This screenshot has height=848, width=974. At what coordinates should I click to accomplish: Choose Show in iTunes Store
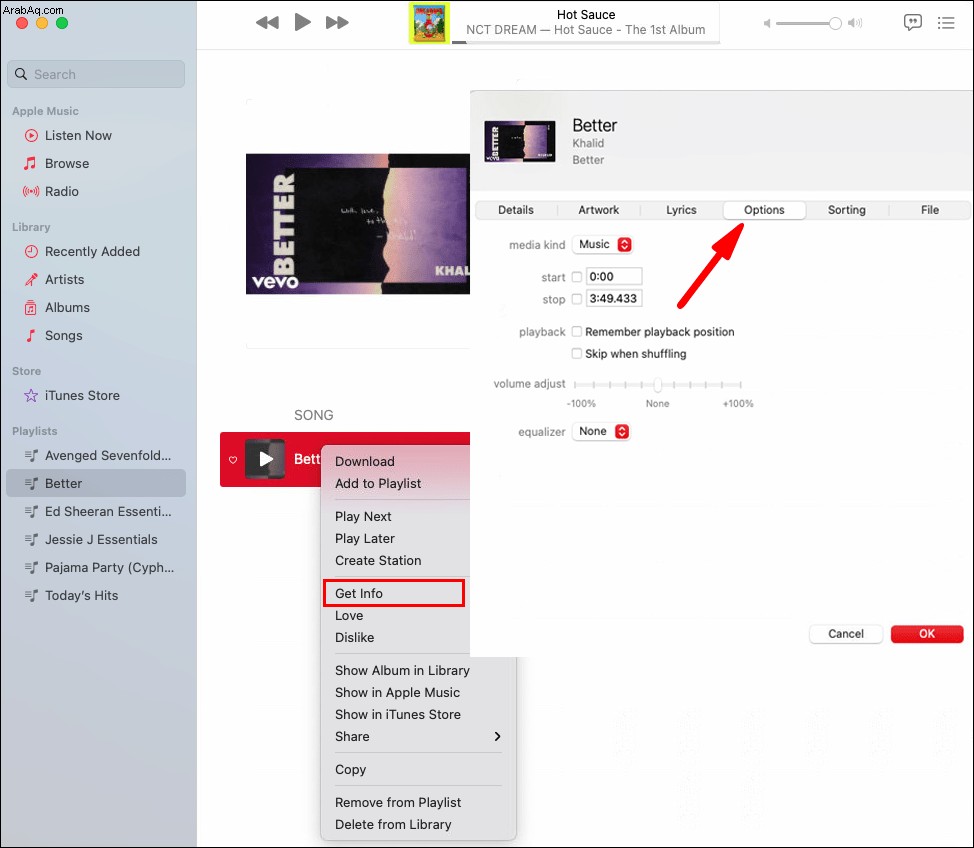click(x=398, y=714)
